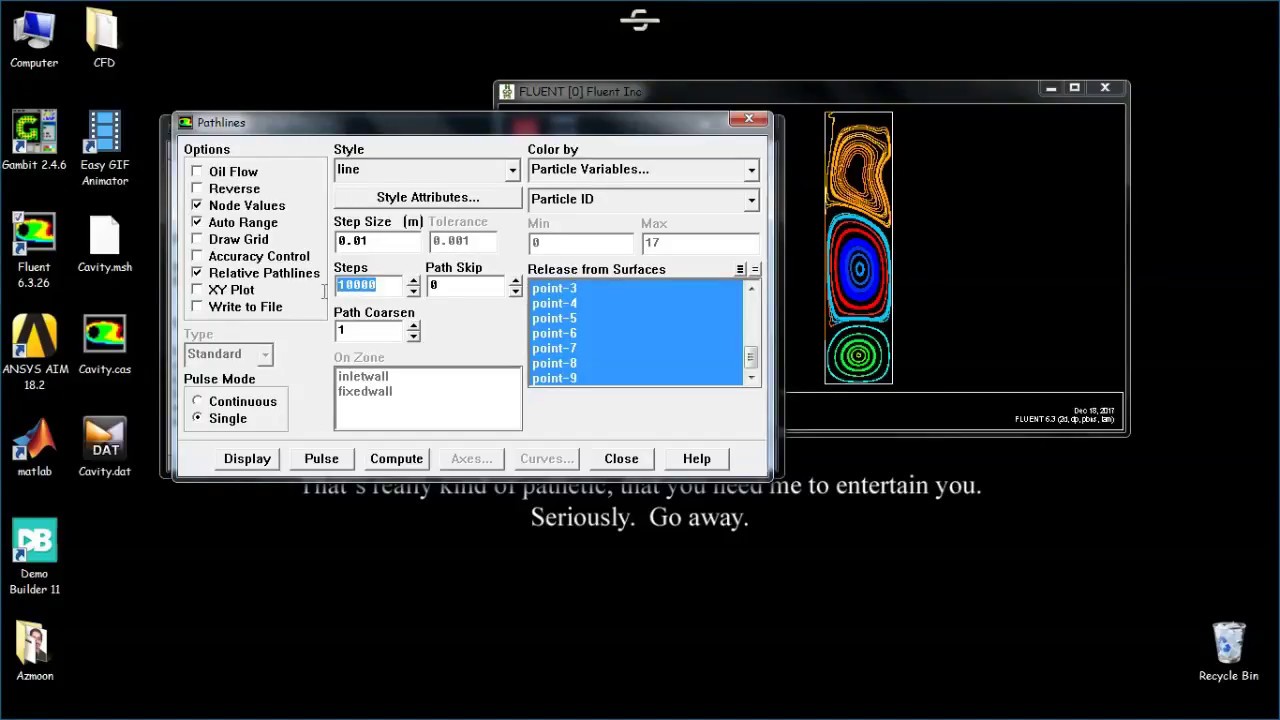Launch Demo Builder 11 shortcut

pyautogui.click(x=34, y=558)
